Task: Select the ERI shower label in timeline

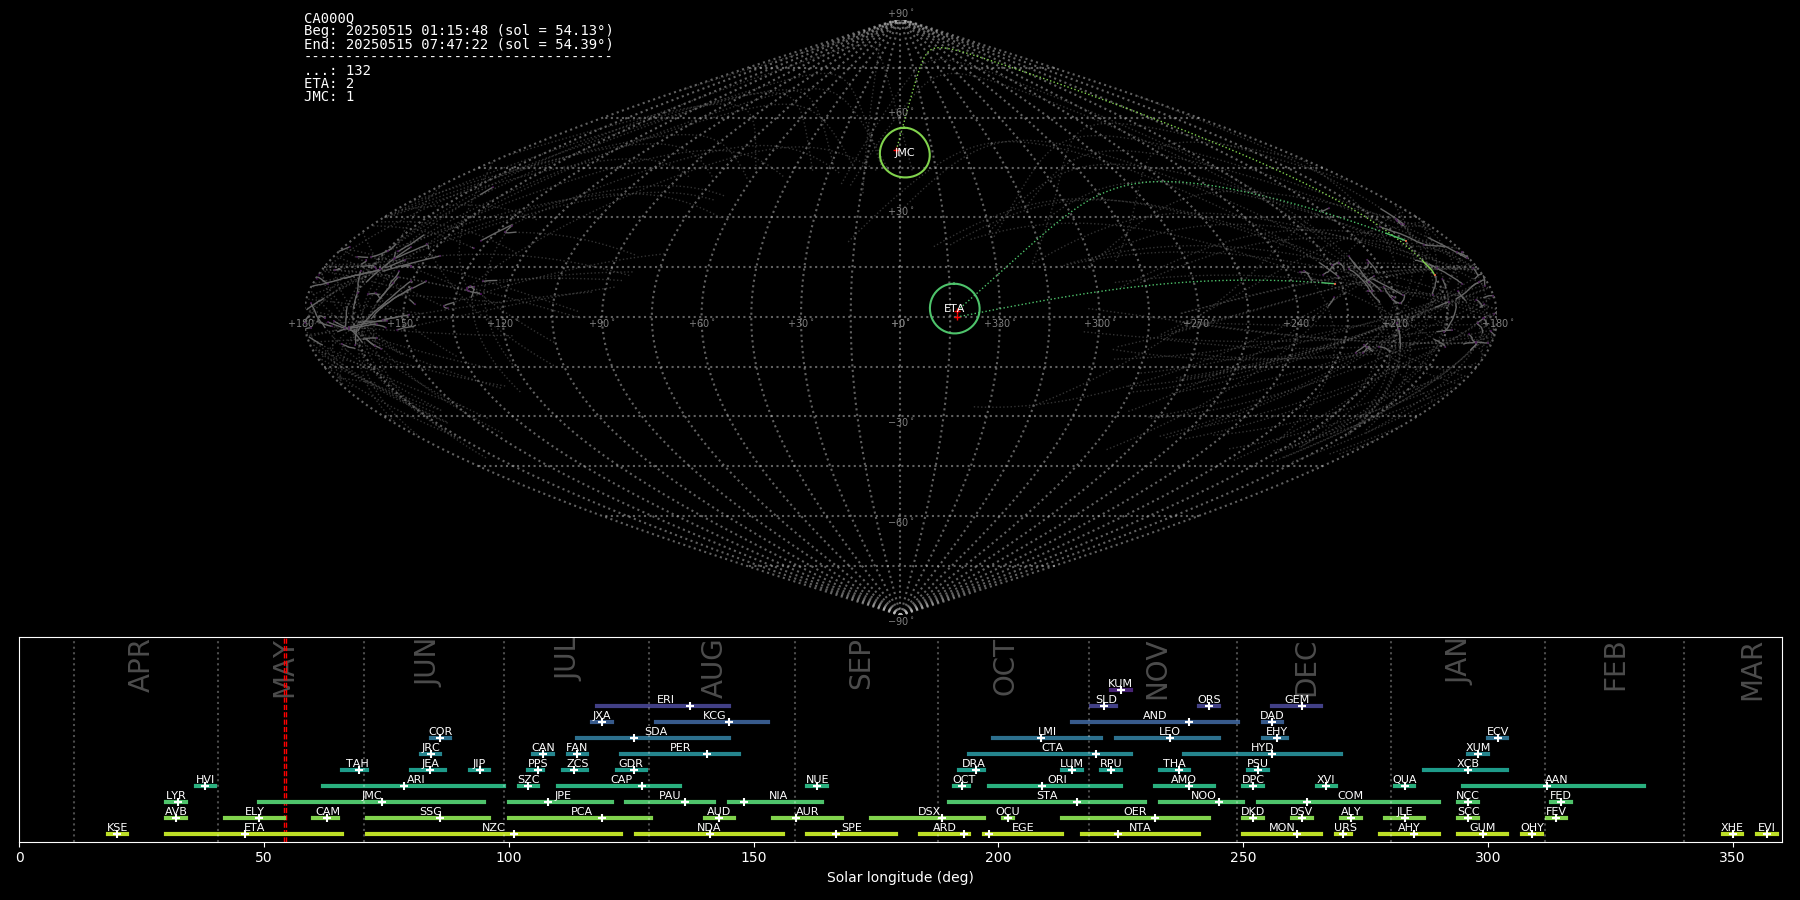Action: click(665, 700)
